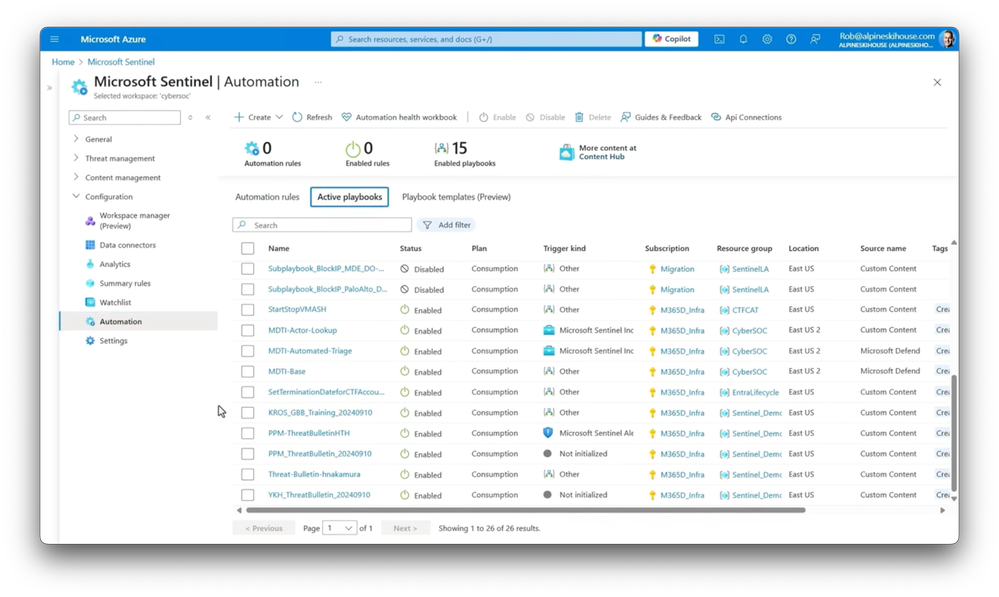Open the Create dropdown
Viewport: 999px width, 597px height.
point(258,117)
